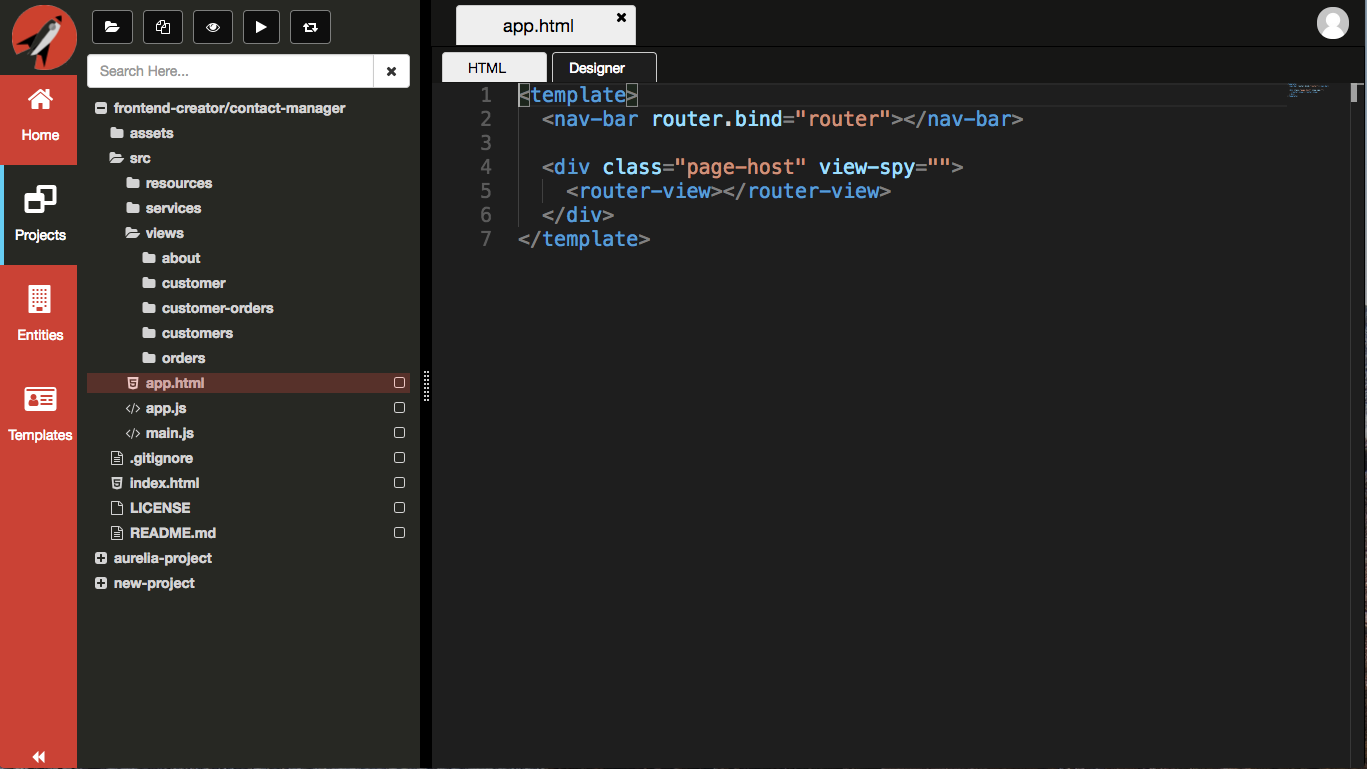Tick the checkbox for app.js

pos(399,408)
